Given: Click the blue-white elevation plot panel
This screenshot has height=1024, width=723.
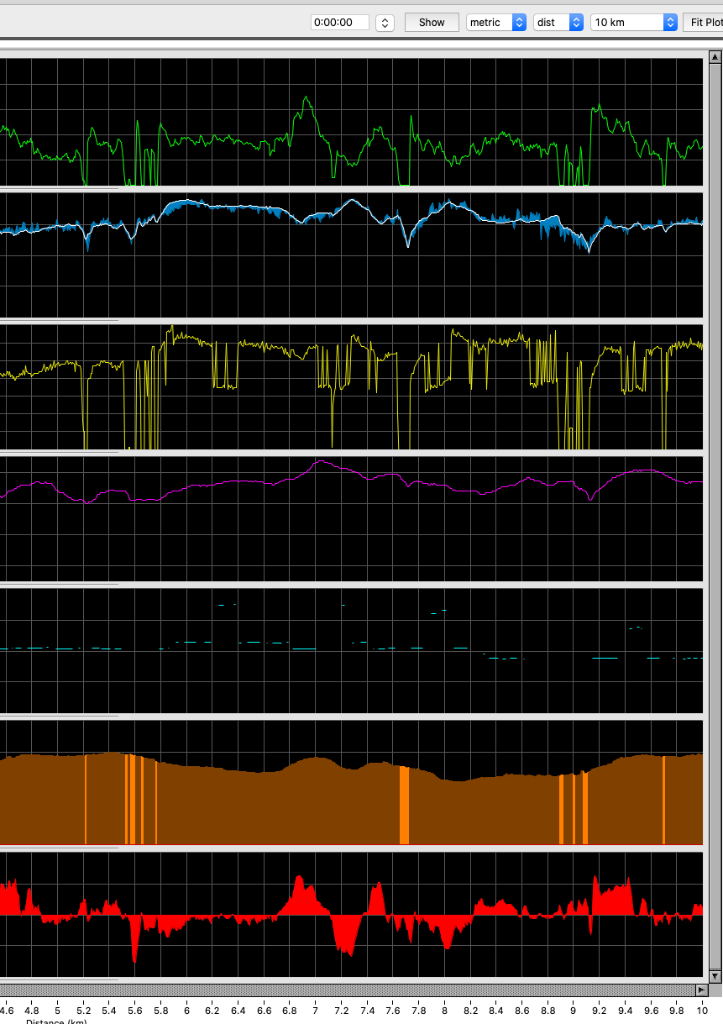Looking at the screenshot, I should tap(351, 255).
